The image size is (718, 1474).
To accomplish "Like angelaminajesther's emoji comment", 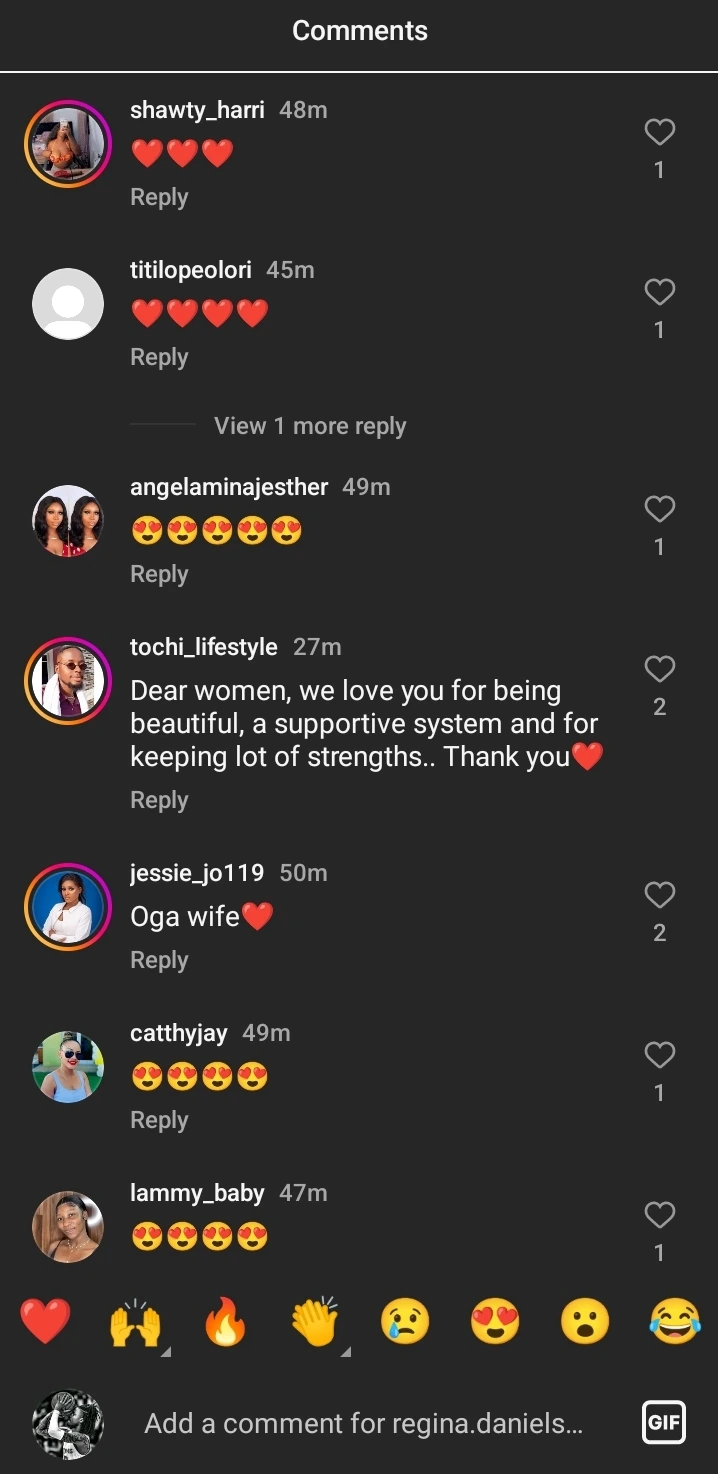I will [x=659, y=510].
